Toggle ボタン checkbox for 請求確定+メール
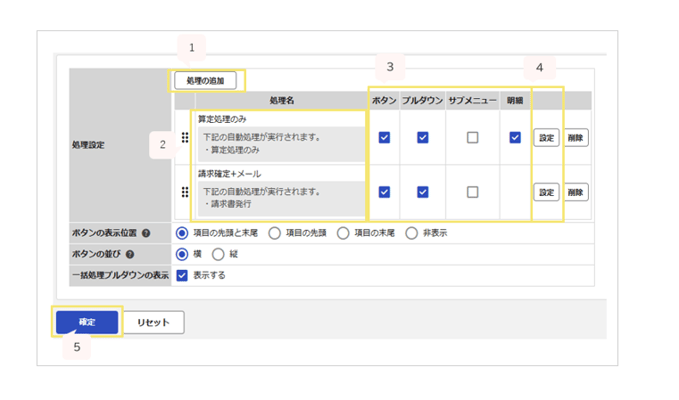This screenshot has height=400, width=679. pyautogui.click(x=384, y=192)
